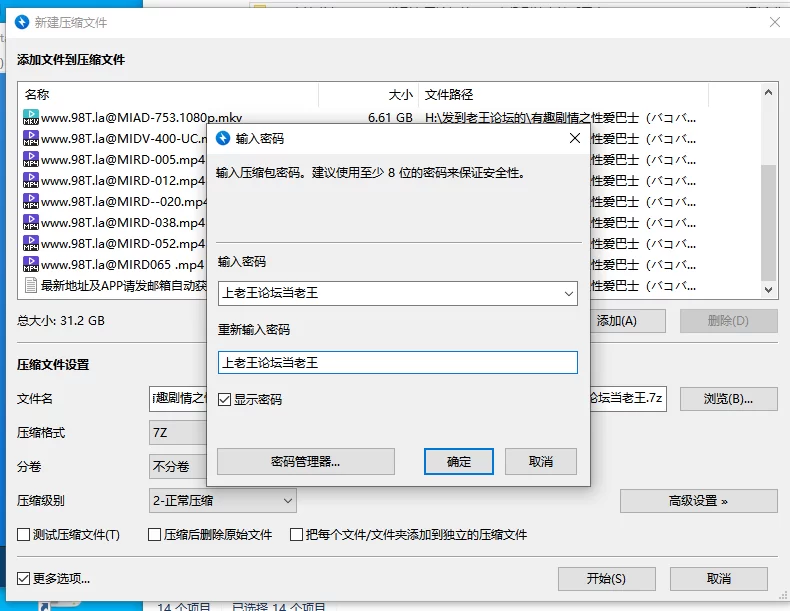Click the 重新输入密码 confirmation field
The height and width of the screenshot is (611, 790).
[398, 363]
